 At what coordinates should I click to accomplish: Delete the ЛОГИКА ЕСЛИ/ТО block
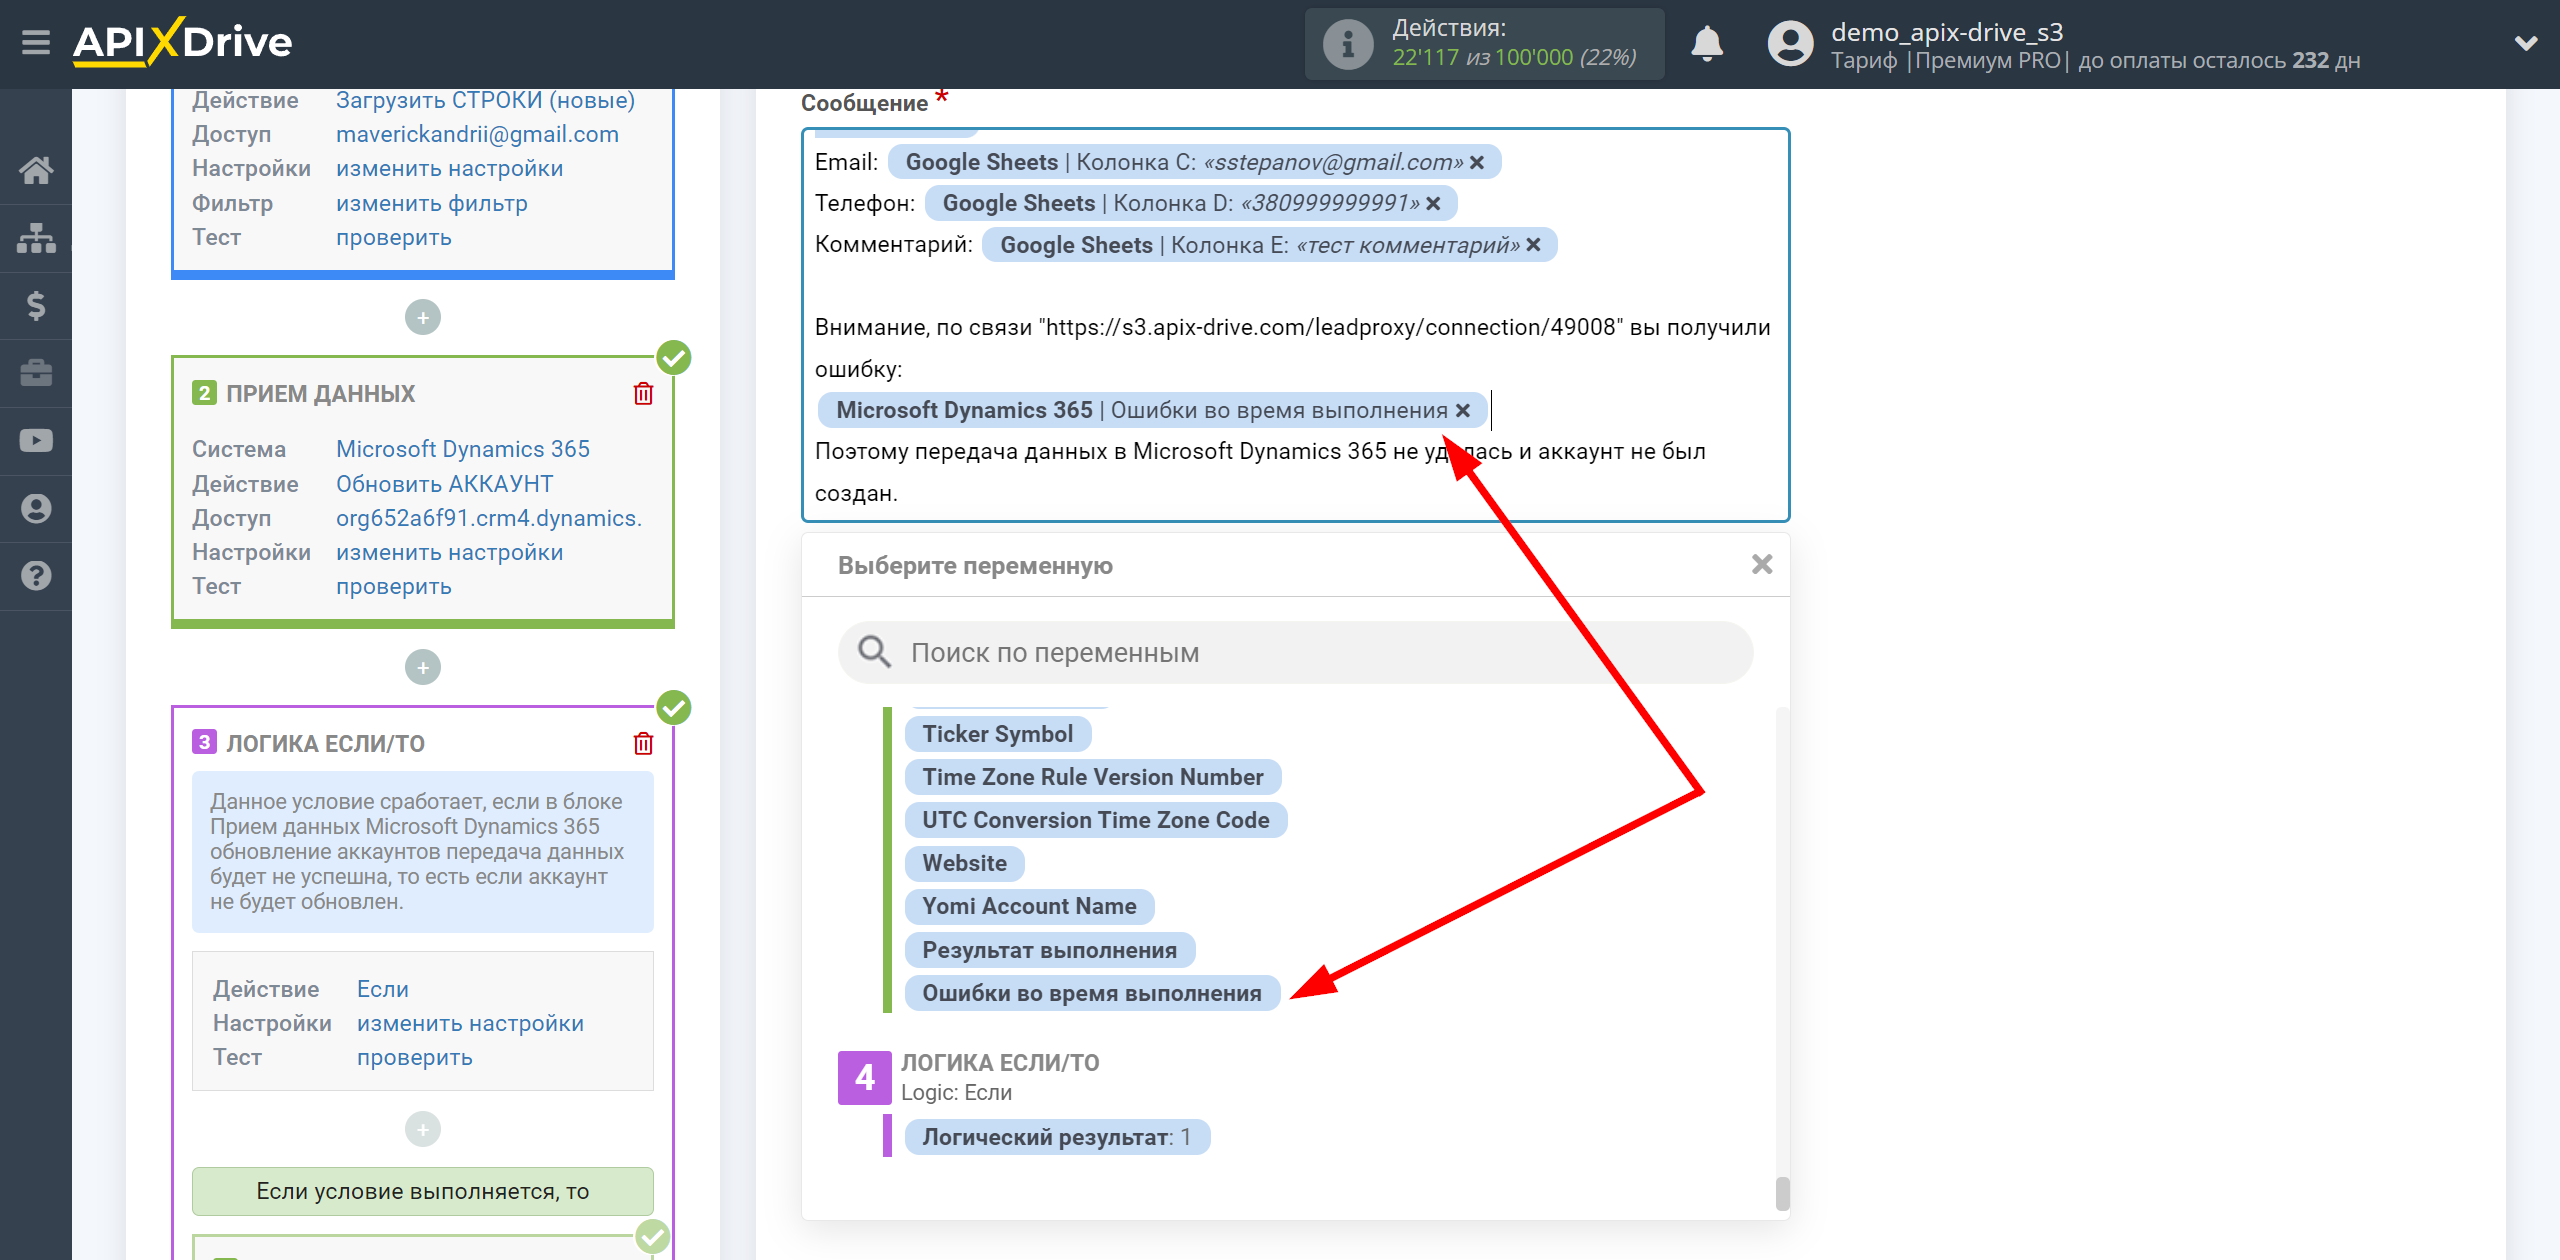tap(643, 744)
